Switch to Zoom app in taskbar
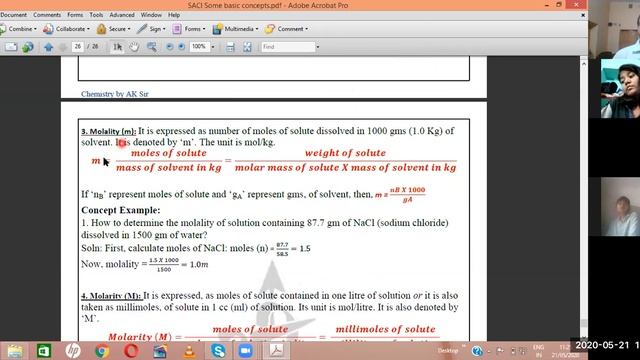This screenshot has width=640, height=360. (245, 351)
